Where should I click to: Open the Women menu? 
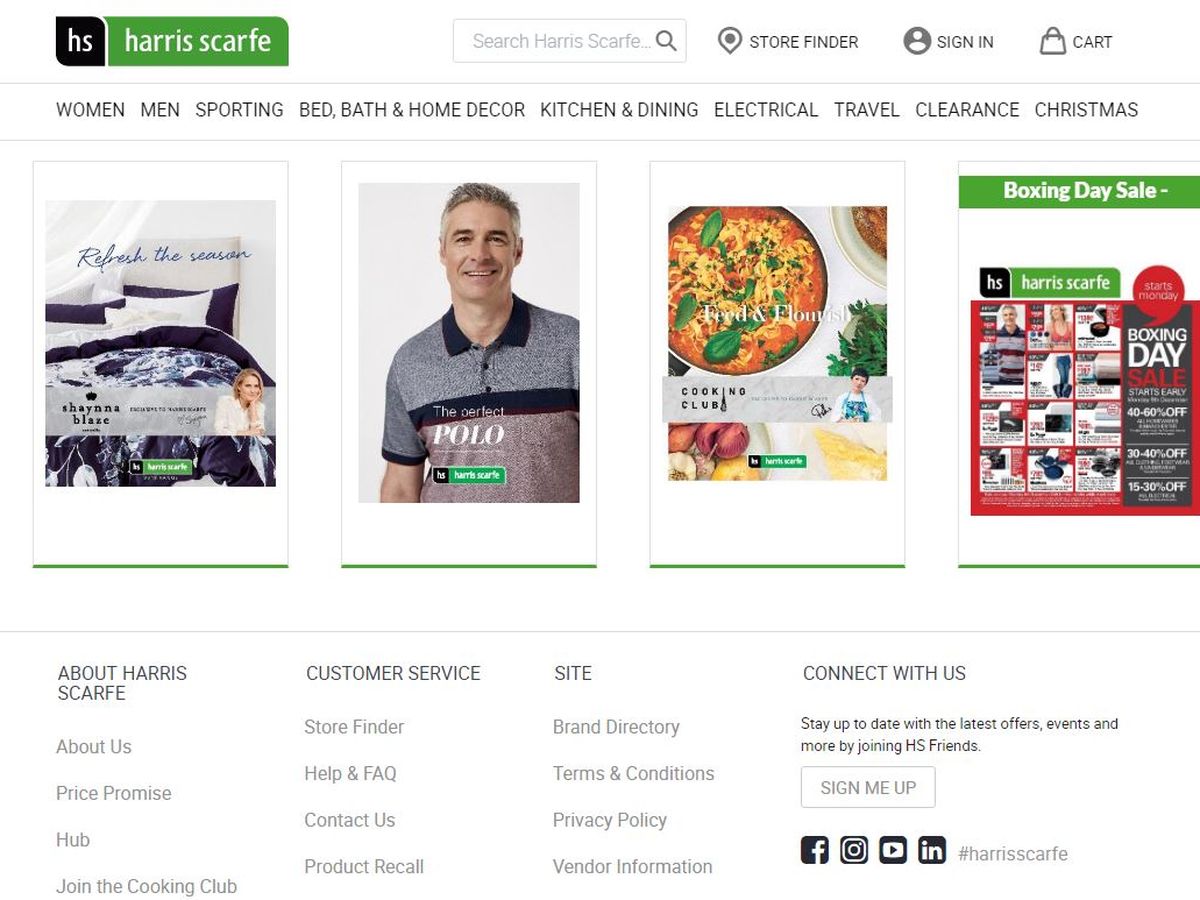pos(90,110)
